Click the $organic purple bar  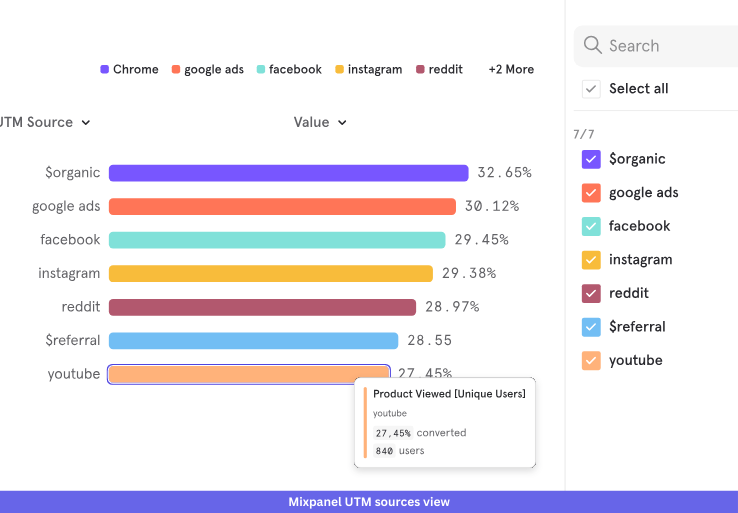click(x=288, y=173)
